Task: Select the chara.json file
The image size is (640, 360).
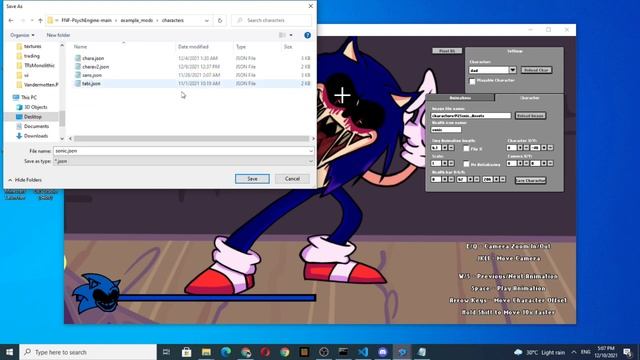Action: click(x=93, y=58)
